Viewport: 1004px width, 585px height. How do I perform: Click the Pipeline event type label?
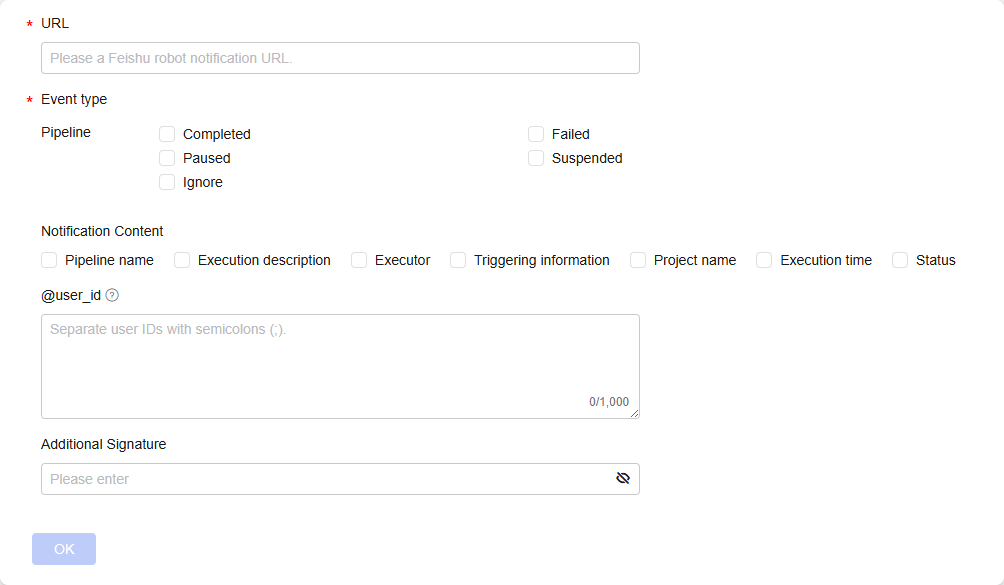66,132
